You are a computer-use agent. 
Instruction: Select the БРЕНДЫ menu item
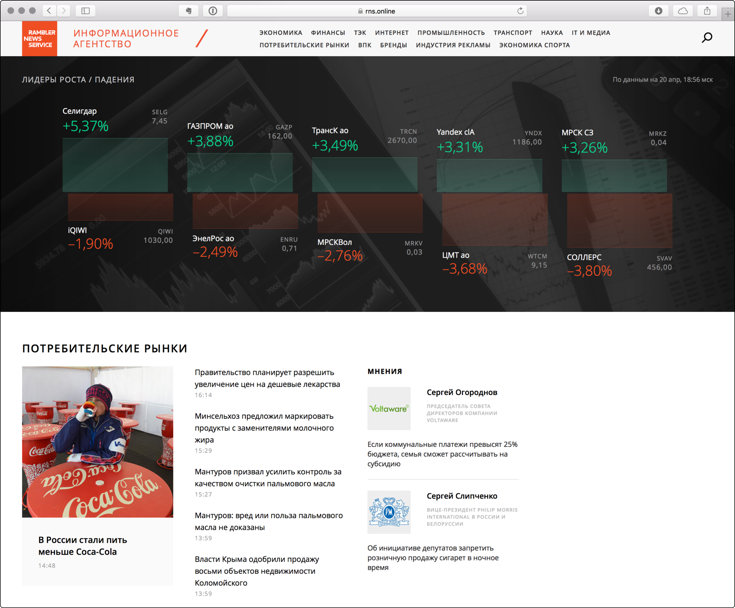393,45
